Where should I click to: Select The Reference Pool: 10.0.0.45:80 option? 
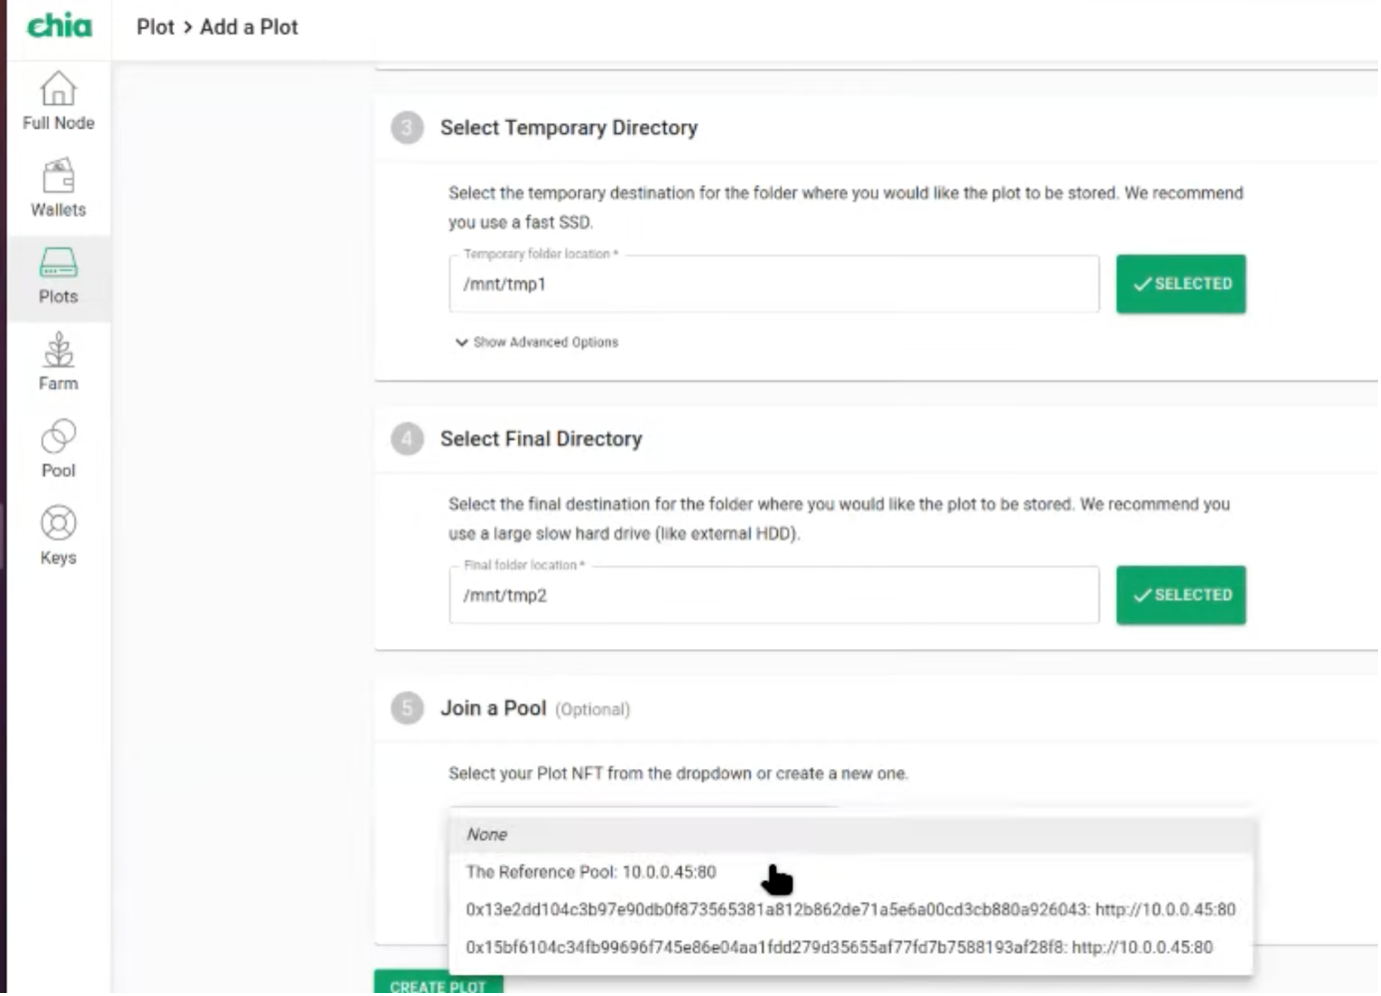point(591,872)
